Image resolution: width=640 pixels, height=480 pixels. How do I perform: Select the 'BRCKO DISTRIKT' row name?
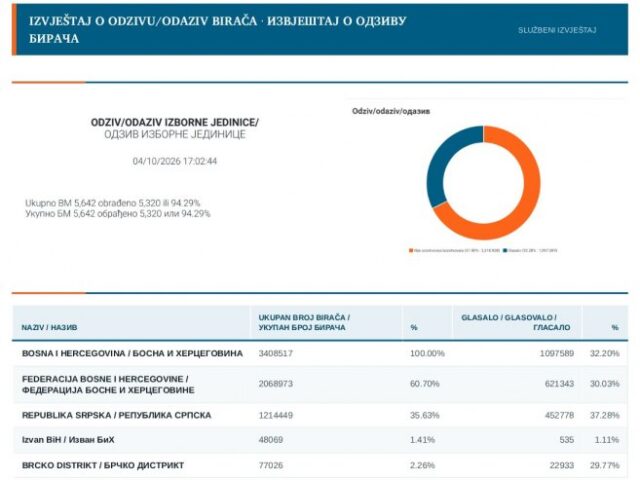pos(103,465)
